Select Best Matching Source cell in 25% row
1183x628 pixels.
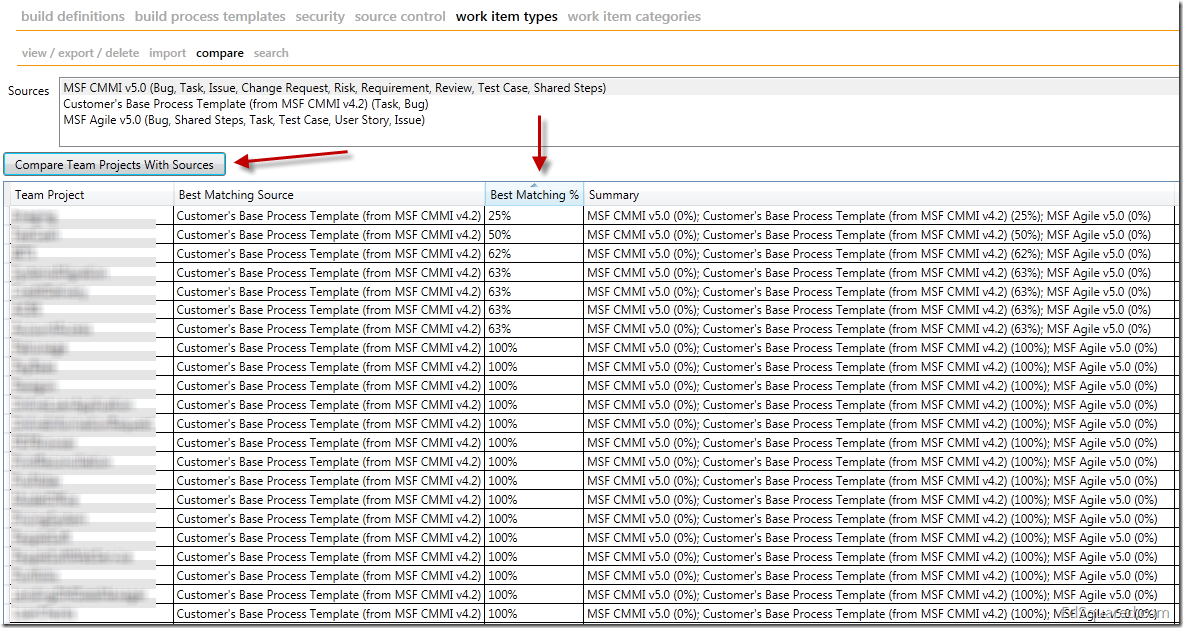[329, 216]
